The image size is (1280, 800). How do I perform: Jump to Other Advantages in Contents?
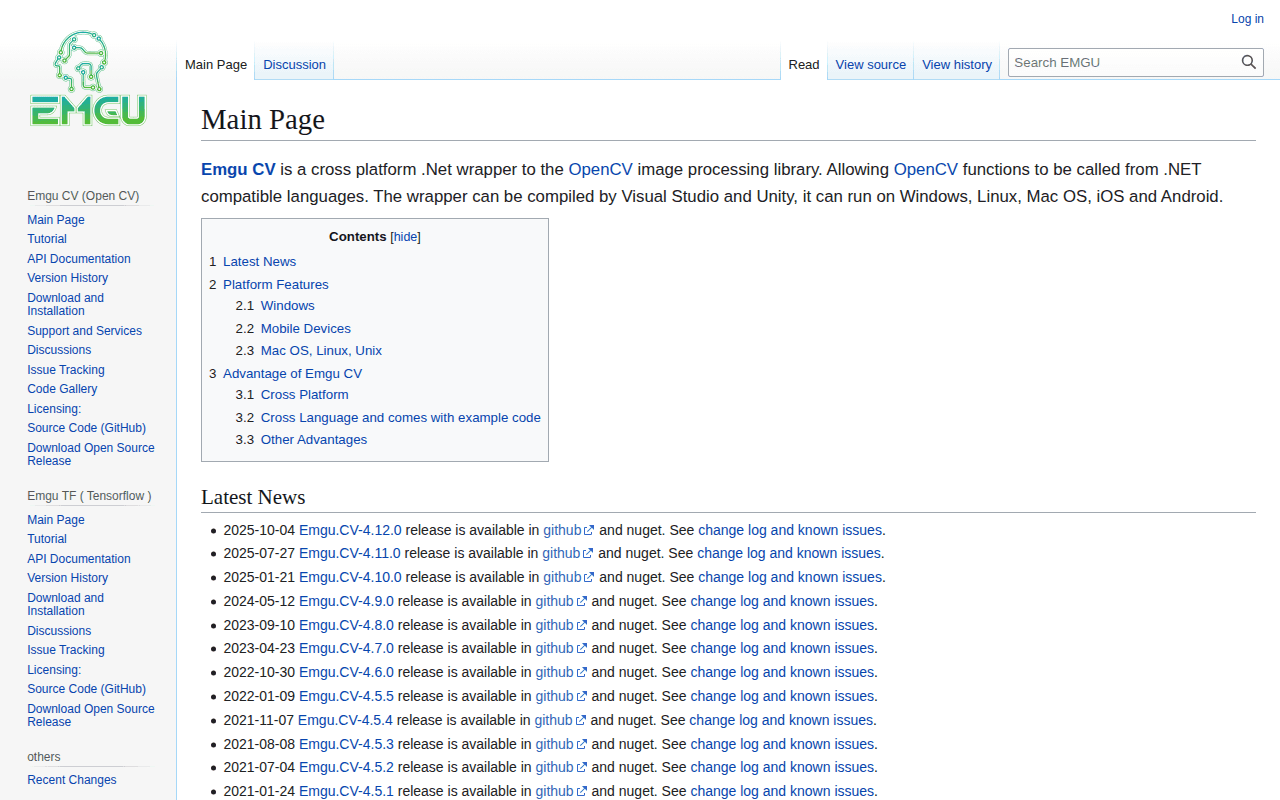(314, 440)
